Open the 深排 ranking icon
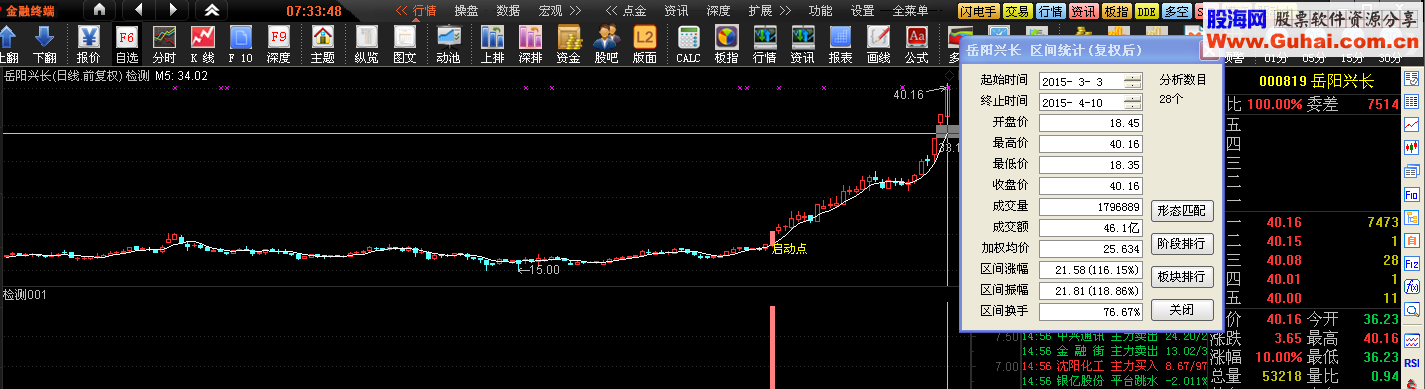This screenshot has width=1425, height=389. 530,38
